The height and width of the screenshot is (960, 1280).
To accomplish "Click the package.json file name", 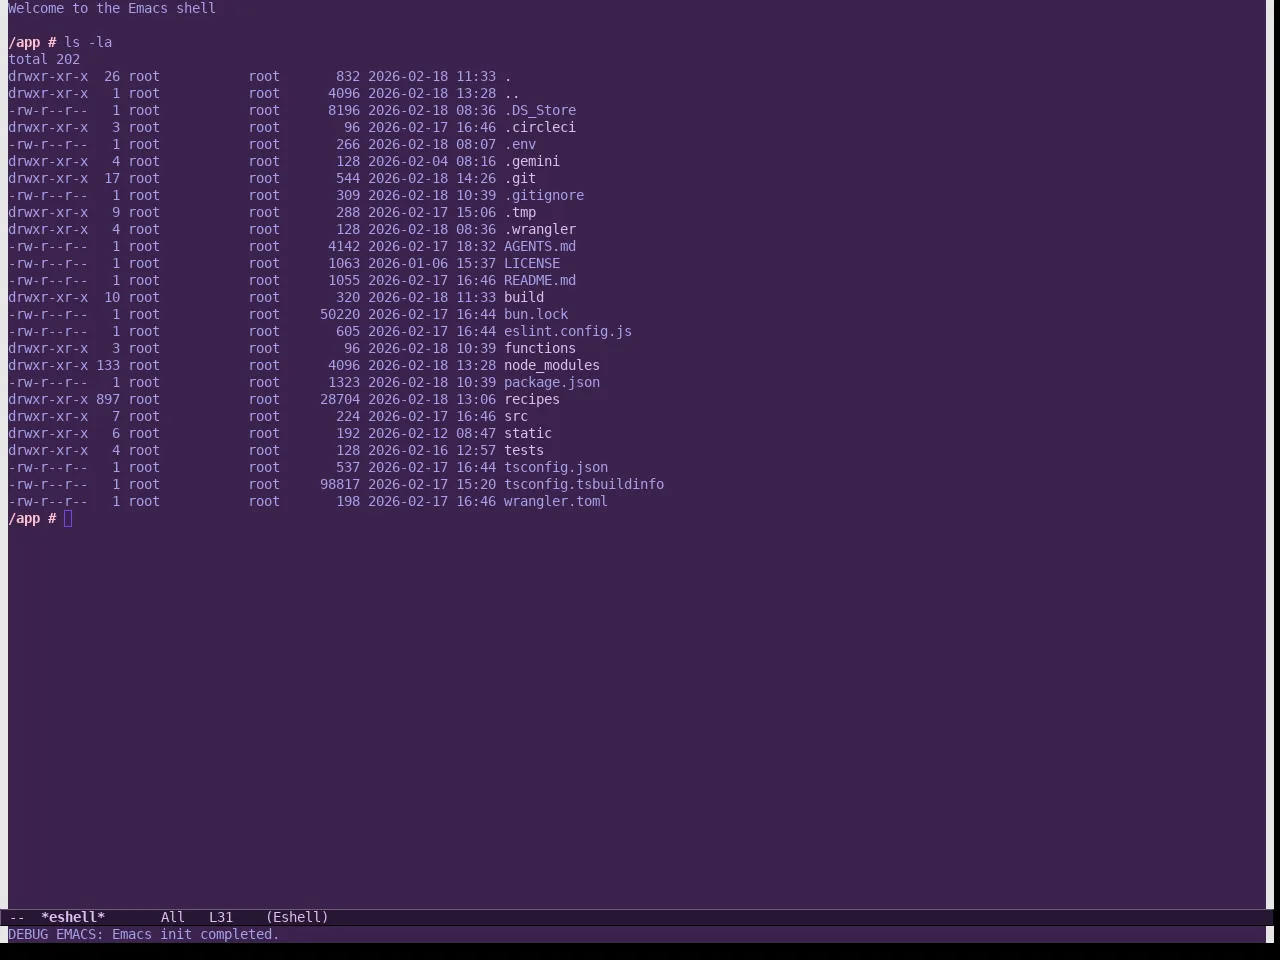I will 552,382.
